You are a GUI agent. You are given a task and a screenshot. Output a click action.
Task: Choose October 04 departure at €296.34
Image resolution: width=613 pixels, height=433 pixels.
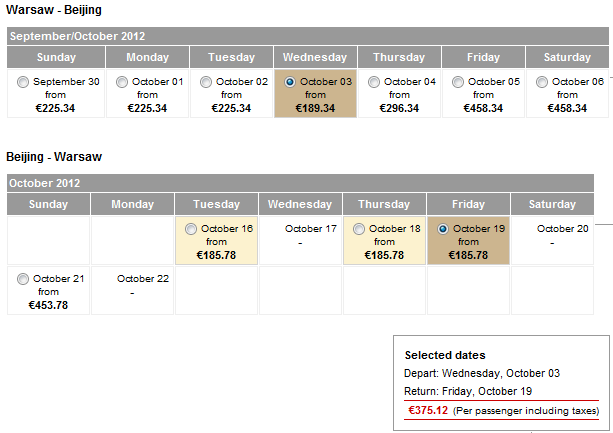click(374, 82)
